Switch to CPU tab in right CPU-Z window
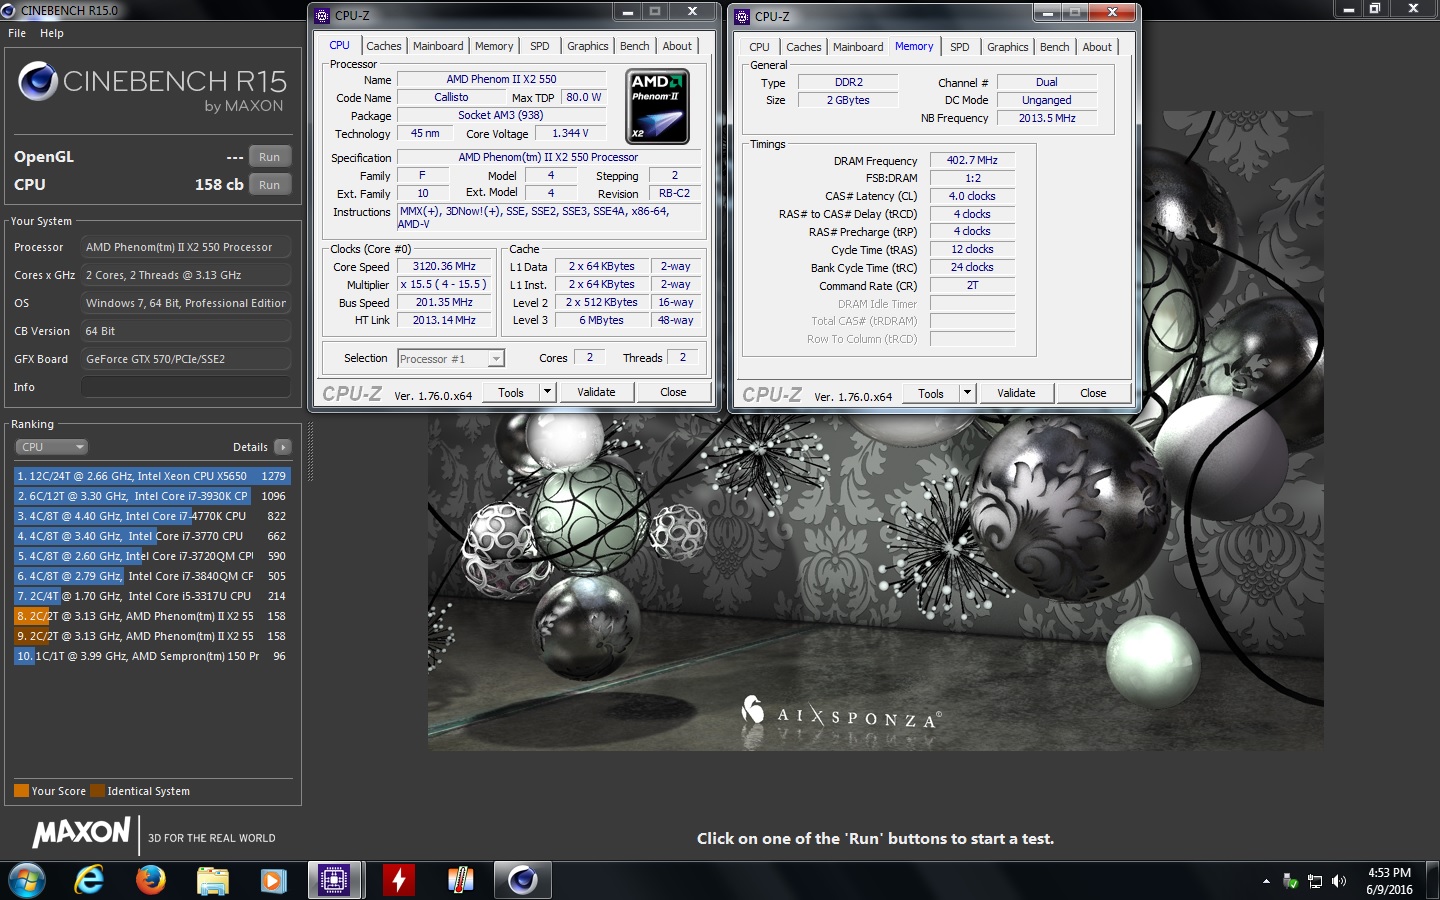Viewport: 1440px width, 900px height. [759, 47]
